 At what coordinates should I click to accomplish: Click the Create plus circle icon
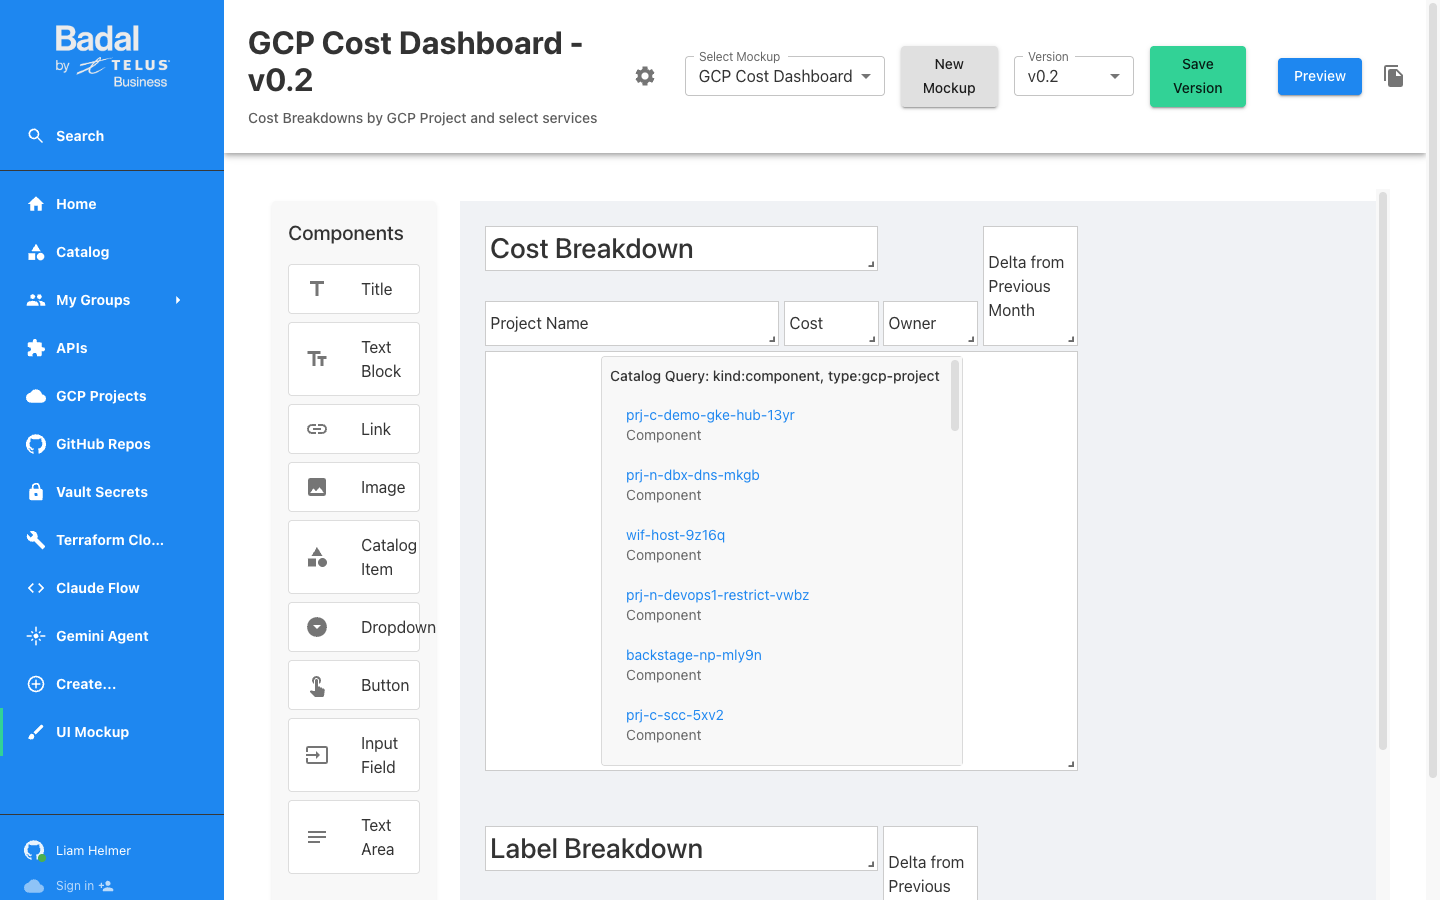click(36, 684)
